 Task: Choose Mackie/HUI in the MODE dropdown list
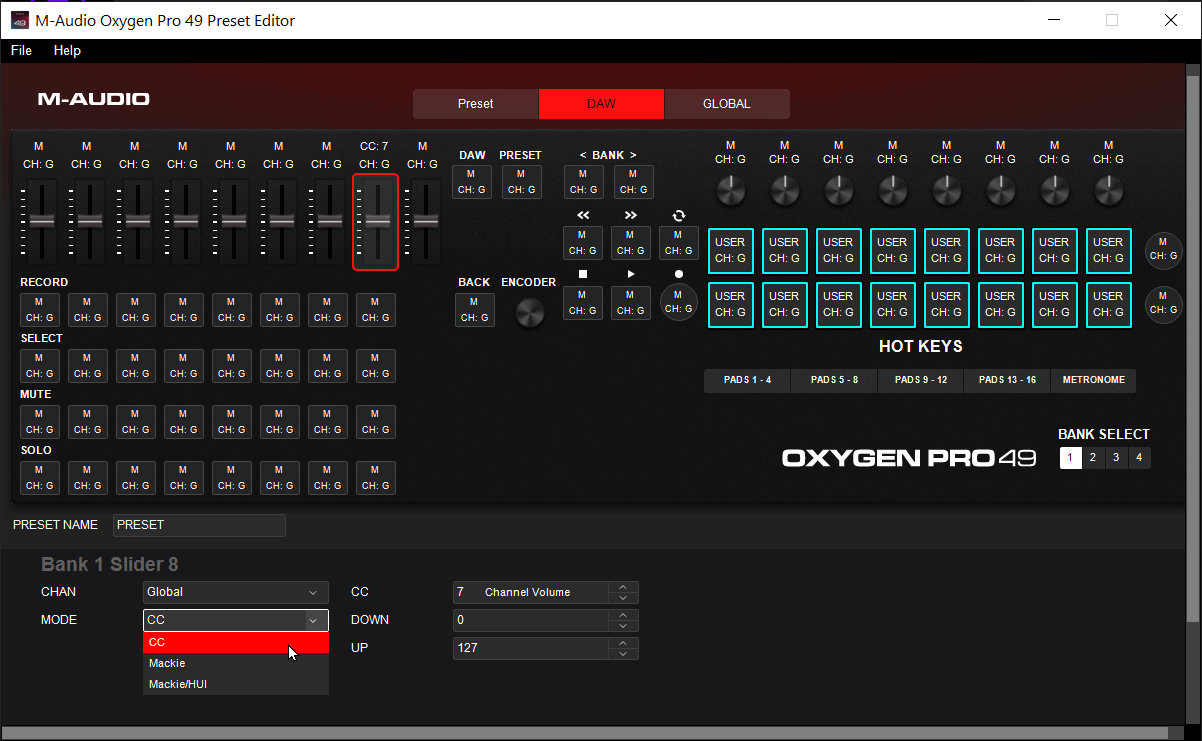[236, 684]
